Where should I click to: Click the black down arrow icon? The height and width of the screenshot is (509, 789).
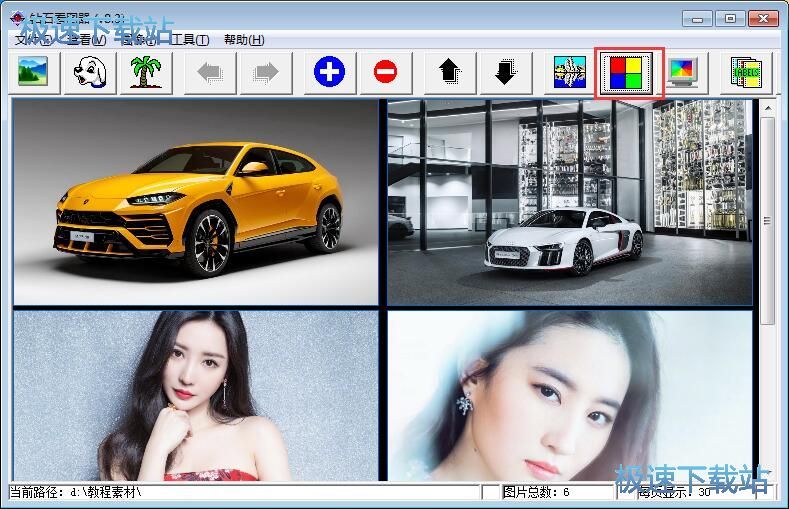pyautogui.click(x=506, y=72)
